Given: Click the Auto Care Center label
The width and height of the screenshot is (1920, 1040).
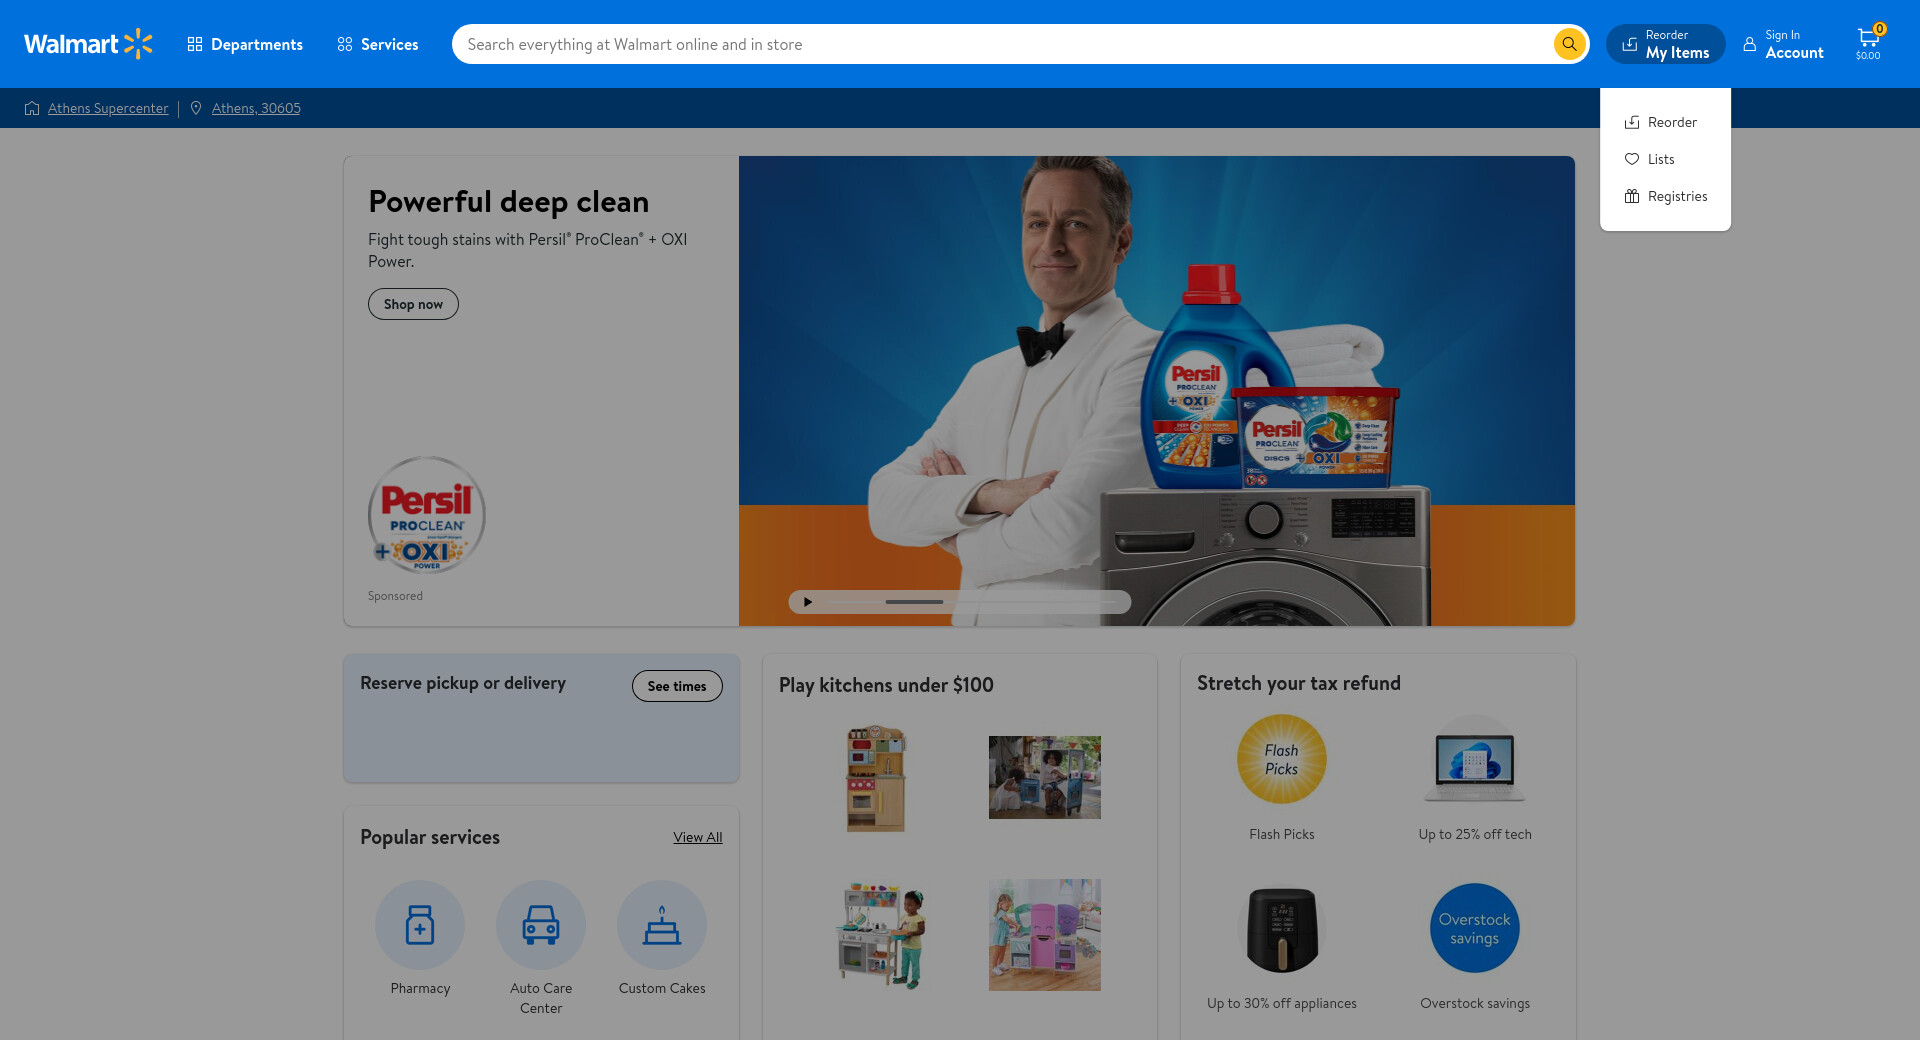Looking at the screenshot, I should (x=541, y=998).
